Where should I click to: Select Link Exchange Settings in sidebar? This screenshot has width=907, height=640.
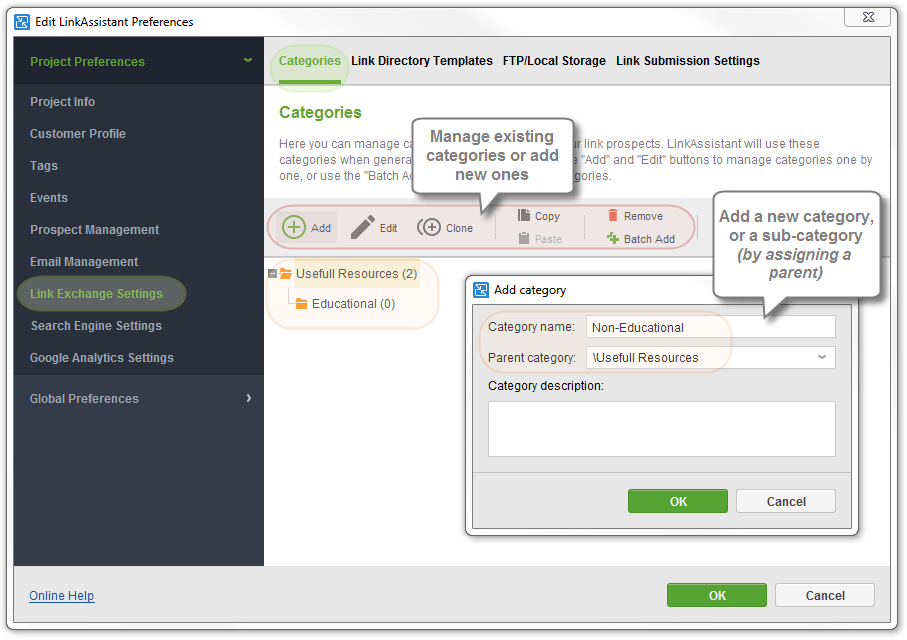[x=97, y=293]
